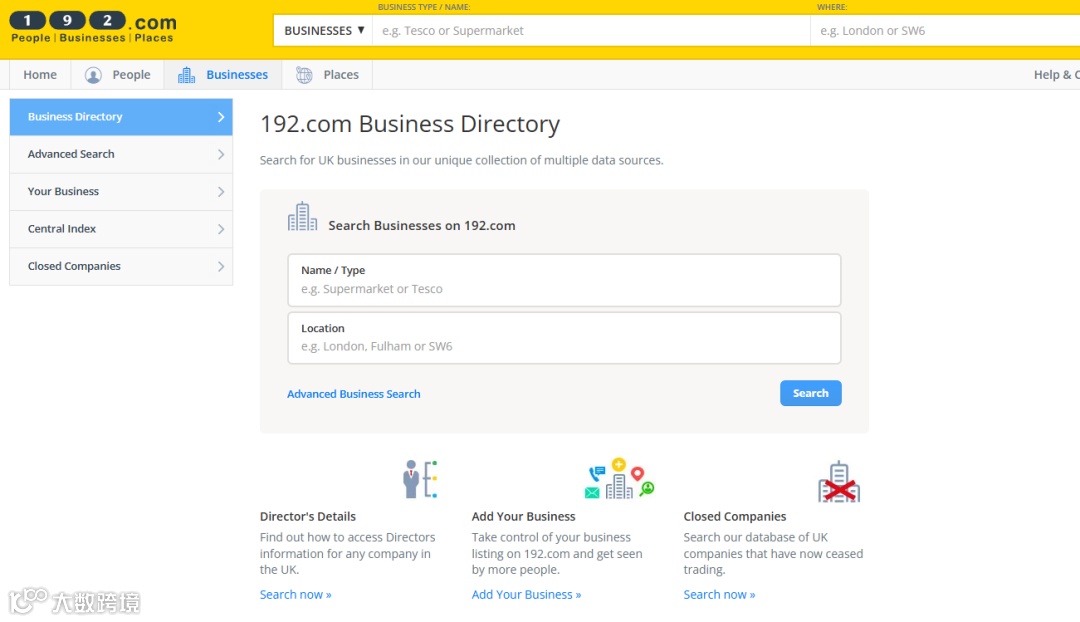Click the Businesses tab building icon
The image size is (1080, 622).
(x=186, y=75)
